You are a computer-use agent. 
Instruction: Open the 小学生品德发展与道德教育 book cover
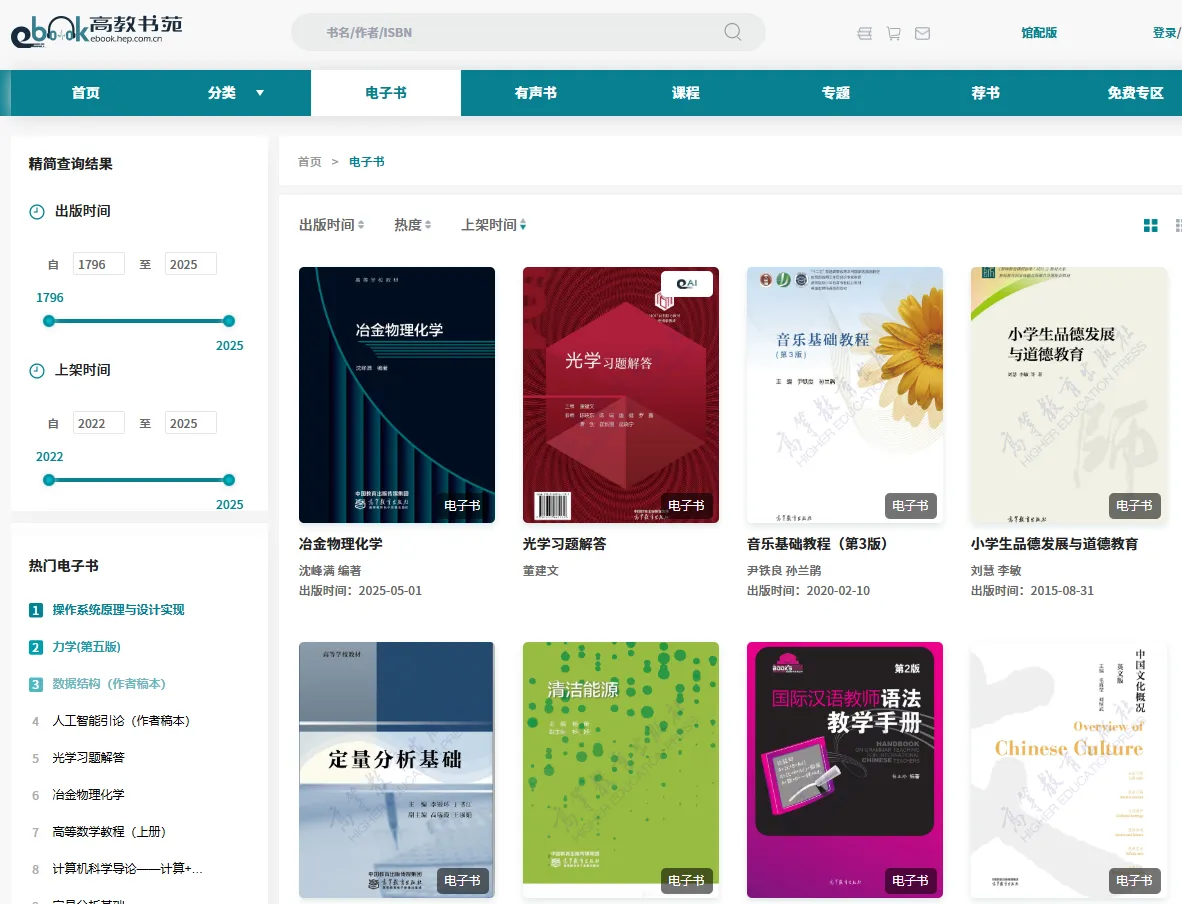pyautogui.click(x=1069, y=395)
